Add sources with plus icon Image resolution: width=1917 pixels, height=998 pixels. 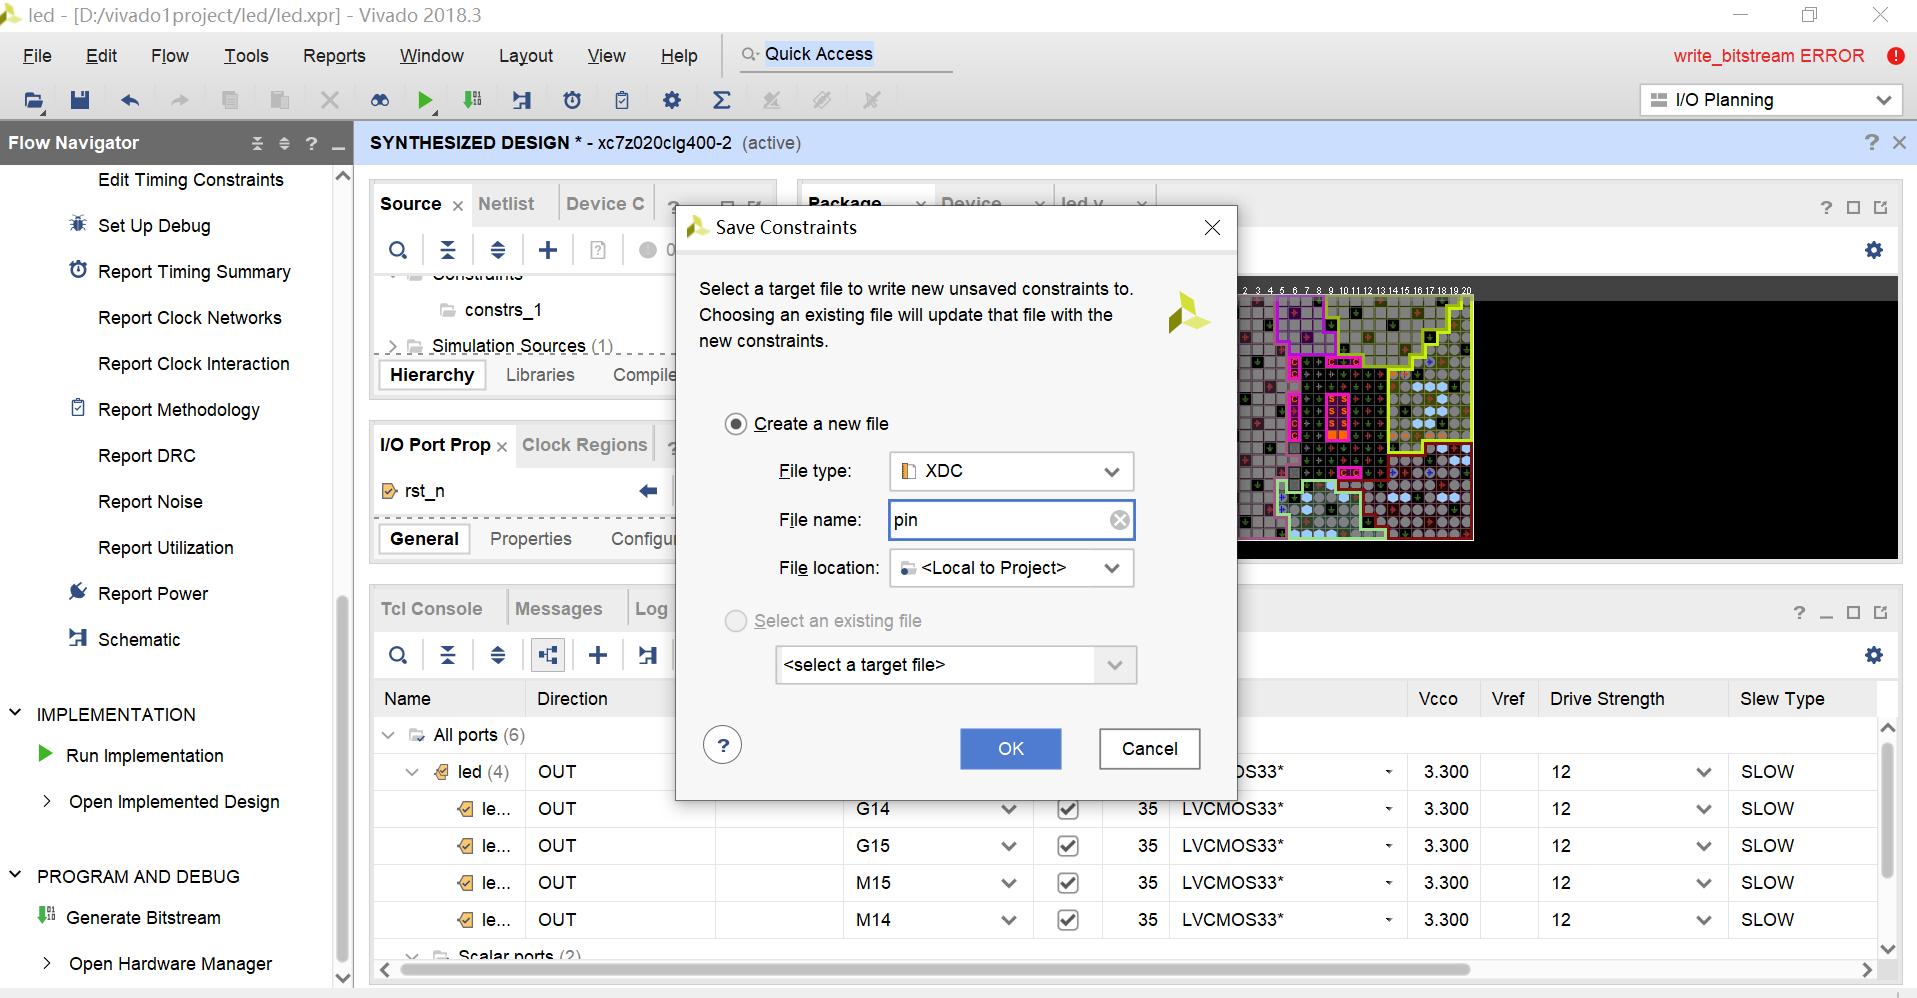point(548,250)
